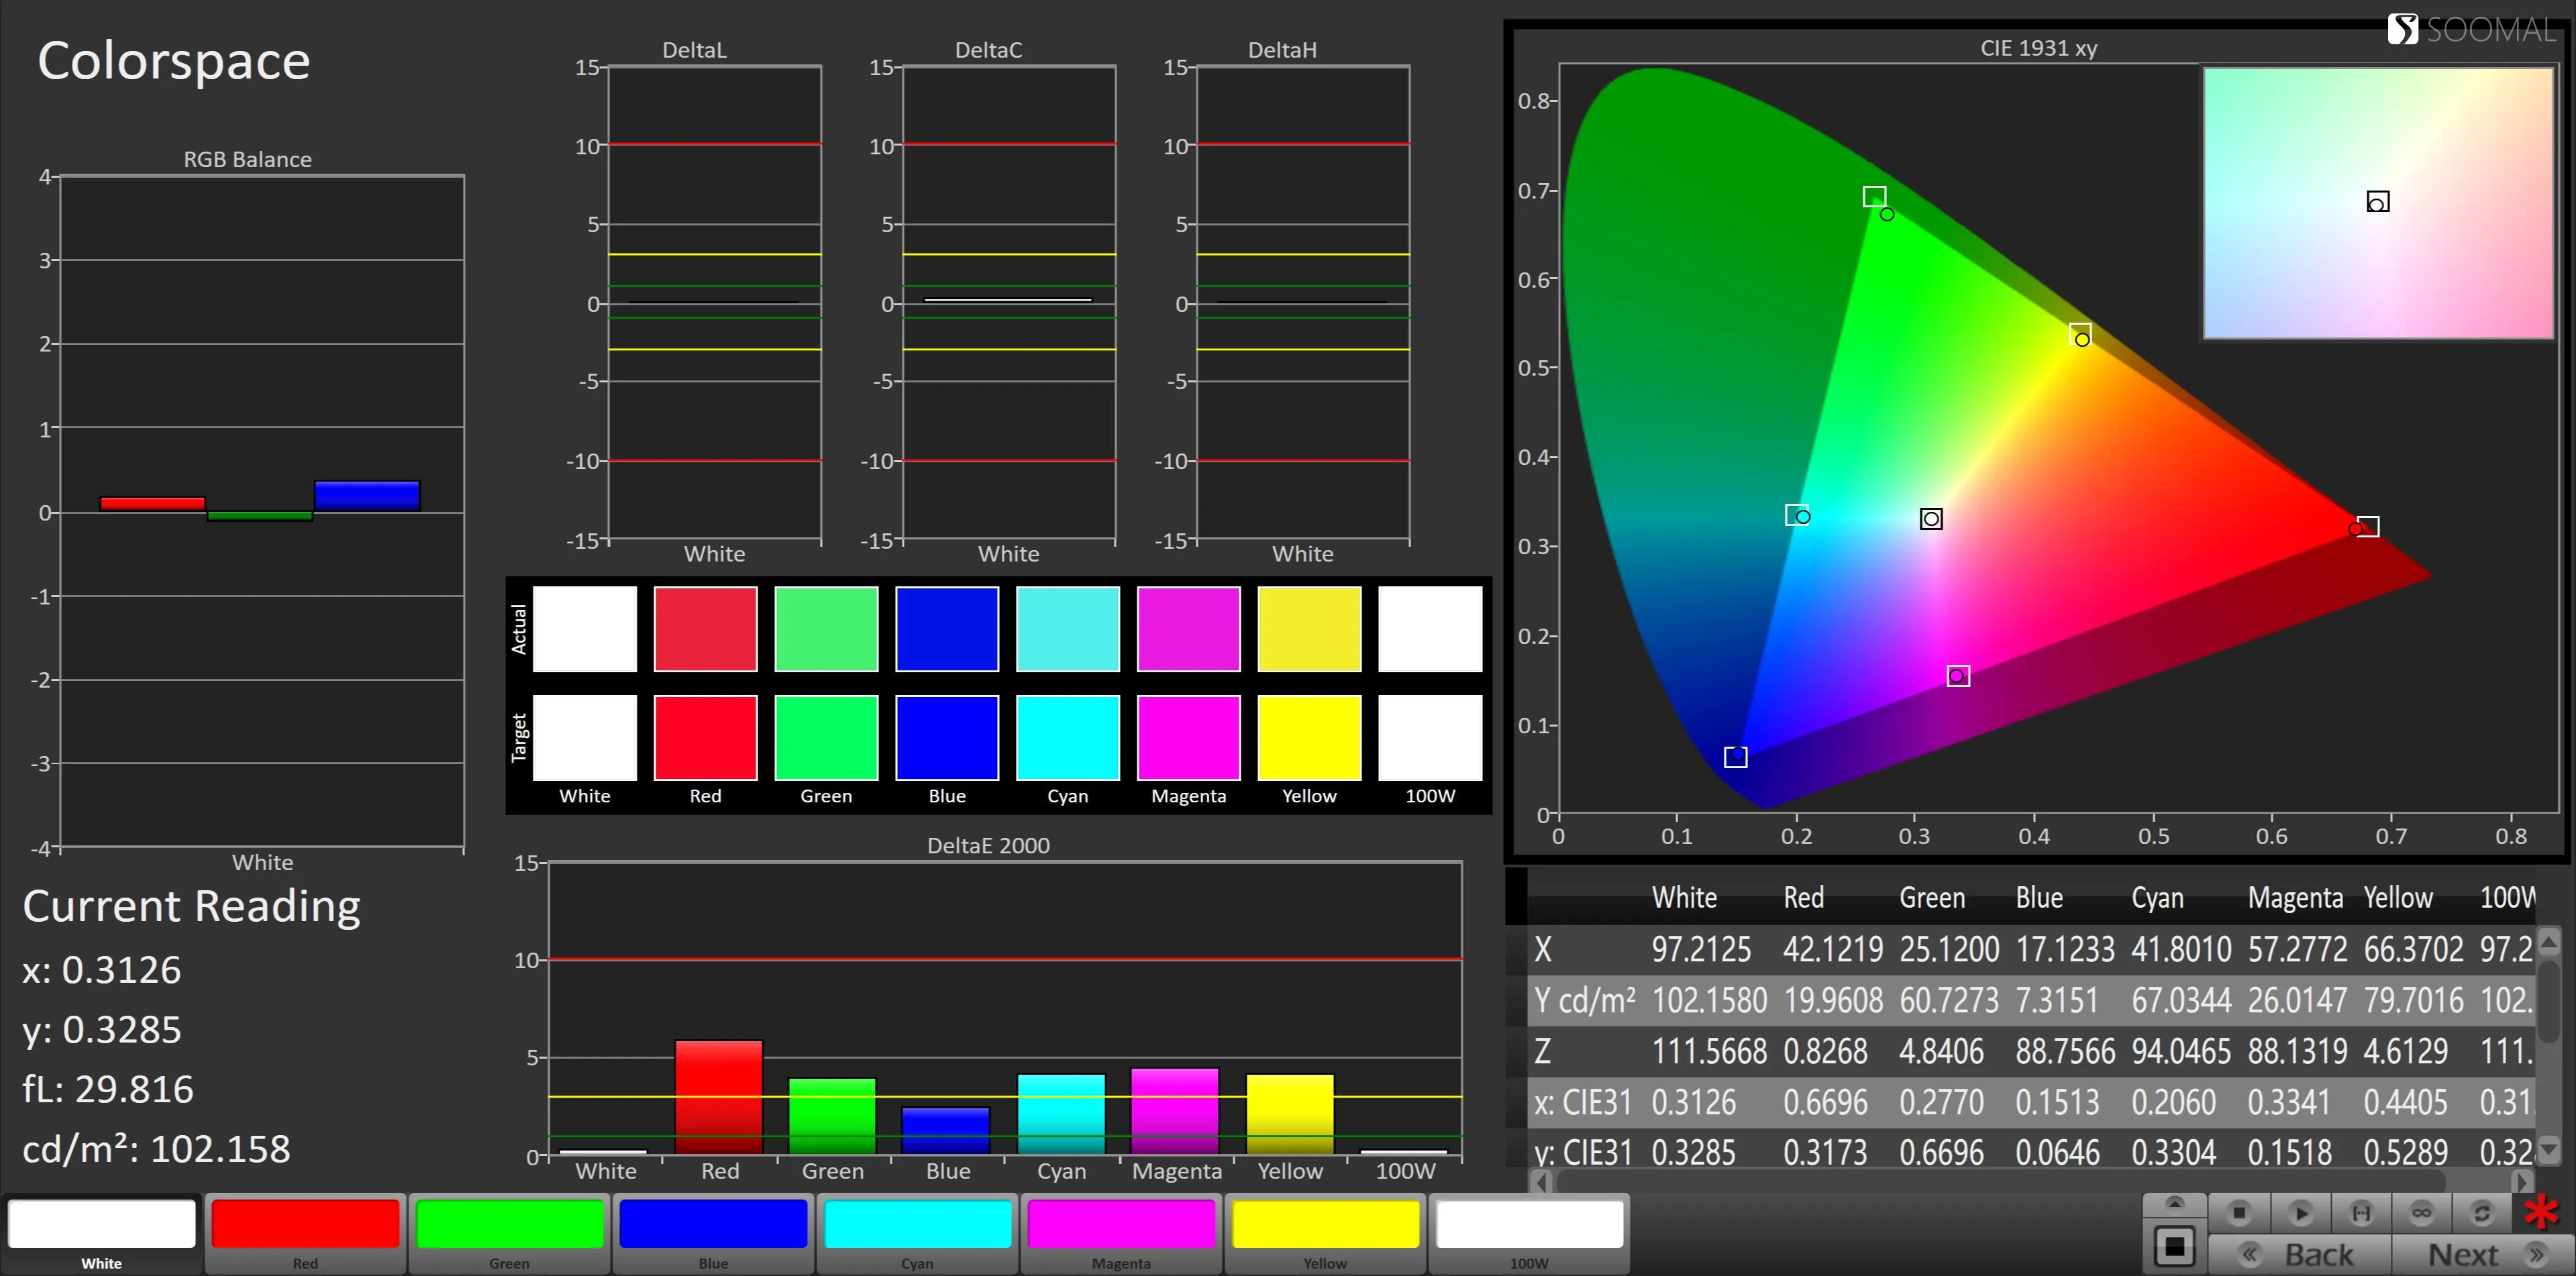Click the table cell 88.7566

[x=2065, y=1052]
